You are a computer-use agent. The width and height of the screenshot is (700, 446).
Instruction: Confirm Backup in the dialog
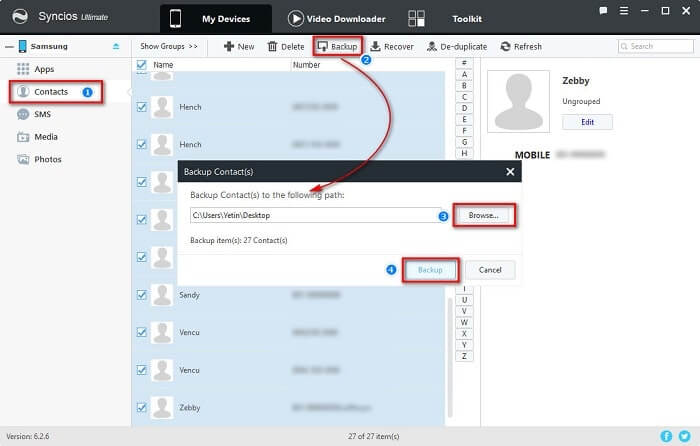[430, 270]
